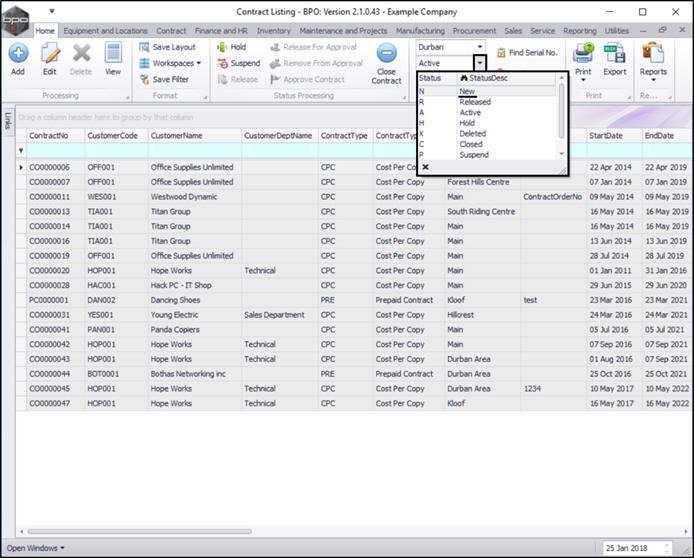Screen dimensions: 694x558
Task: Select Deleted in the status list
Action: coord(486,134)
